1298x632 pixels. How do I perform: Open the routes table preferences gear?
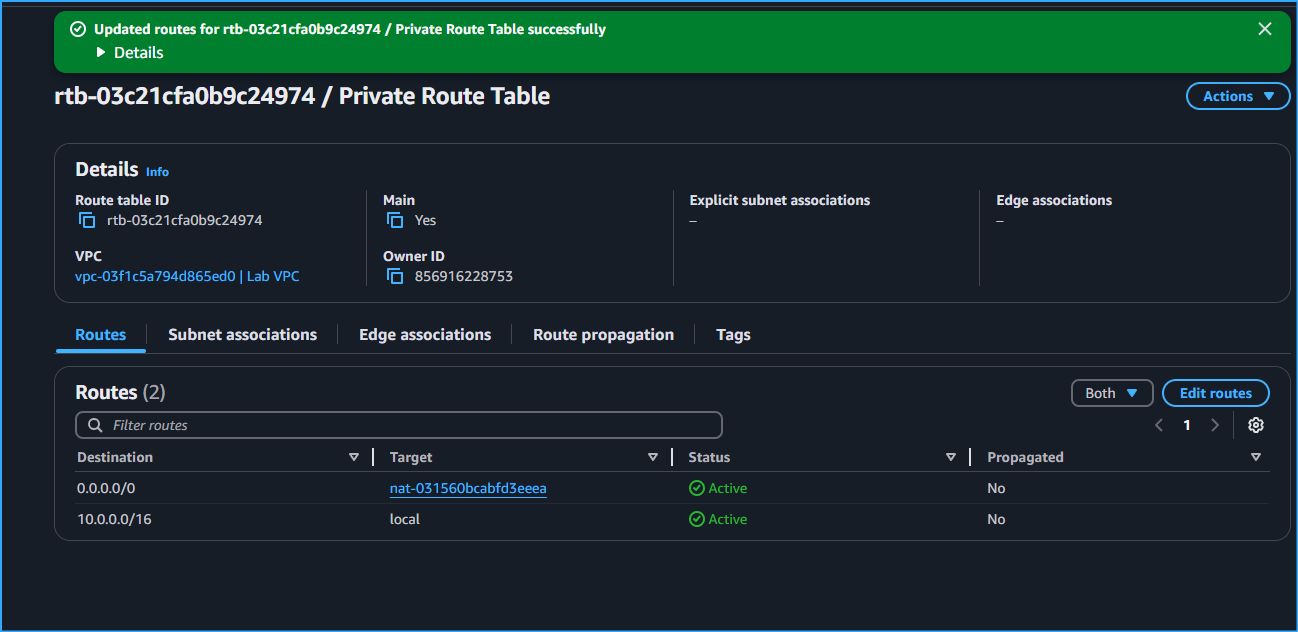[x=1255, y=424]
